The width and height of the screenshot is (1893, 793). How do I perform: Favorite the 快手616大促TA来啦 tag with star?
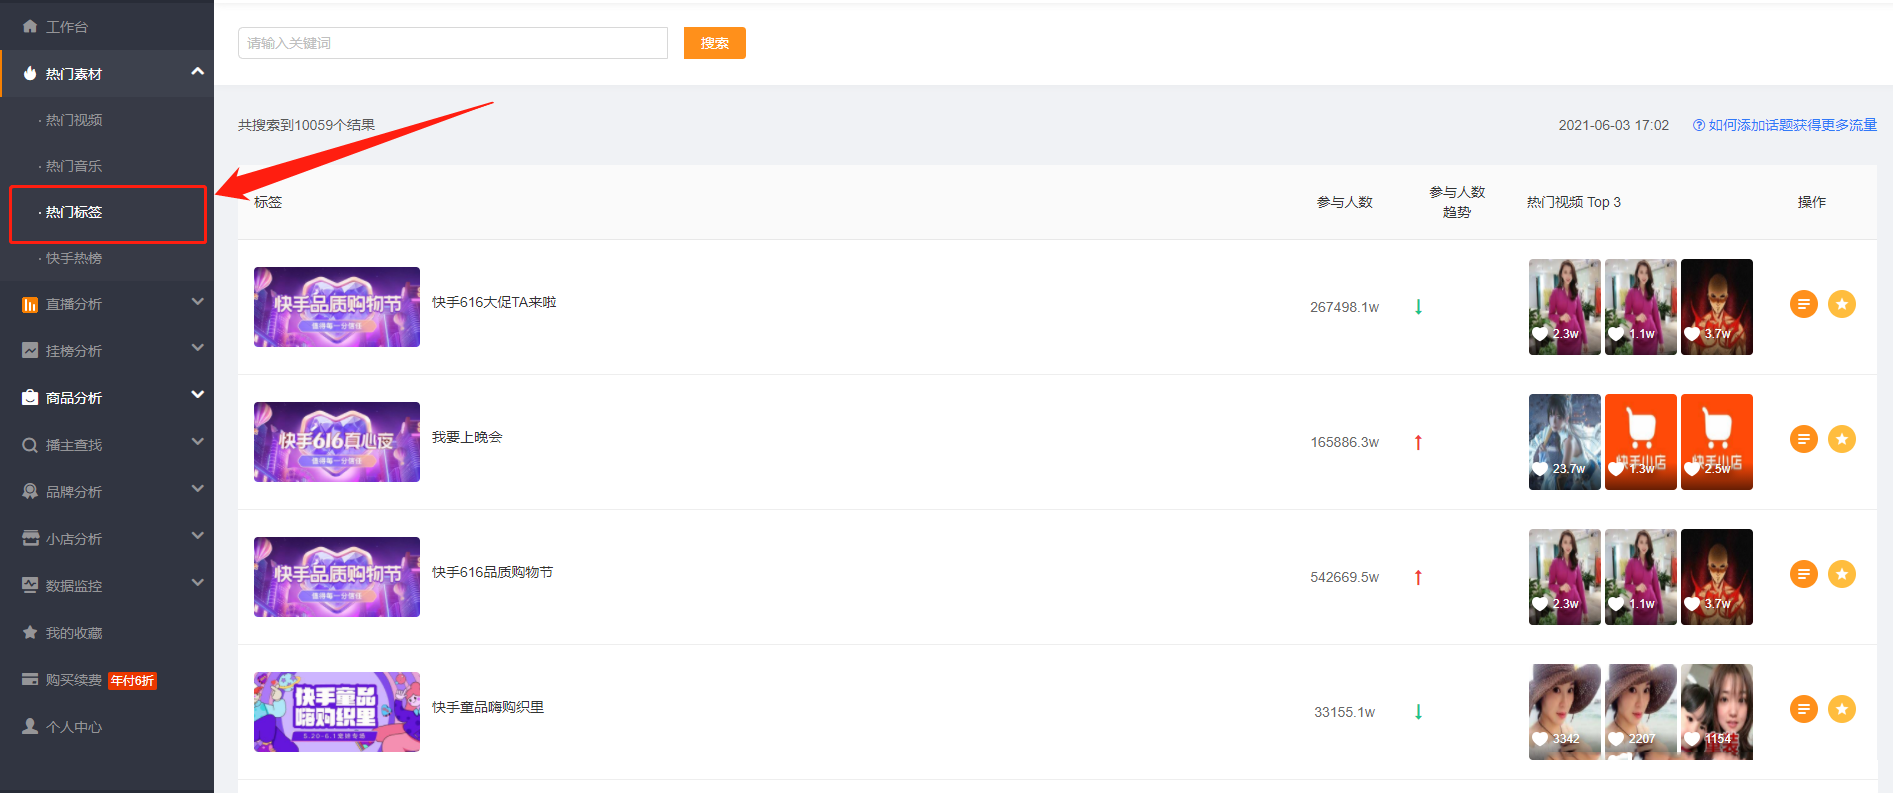[1842, 304]
